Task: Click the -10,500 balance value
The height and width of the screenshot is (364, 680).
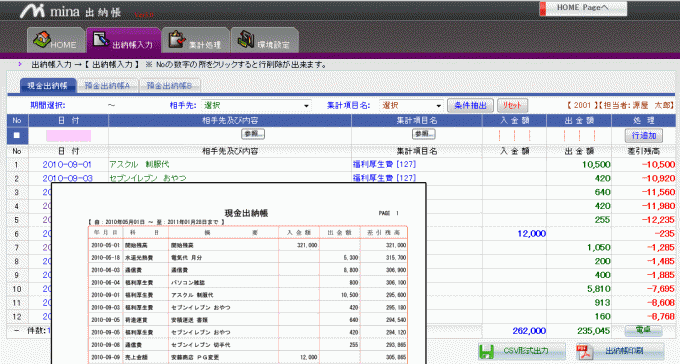Action: [658, 165]
